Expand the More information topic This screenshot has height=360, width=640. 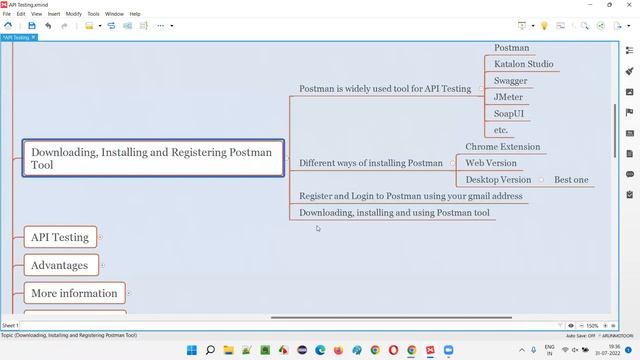(x=129, y=293)
